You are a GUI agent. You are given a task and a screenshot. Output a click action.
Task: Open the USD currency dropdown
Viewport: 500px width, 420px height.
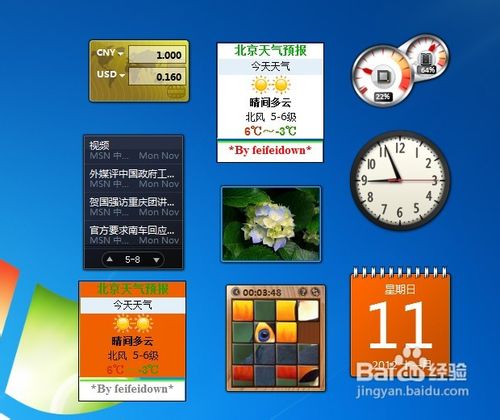click(110, 74)
